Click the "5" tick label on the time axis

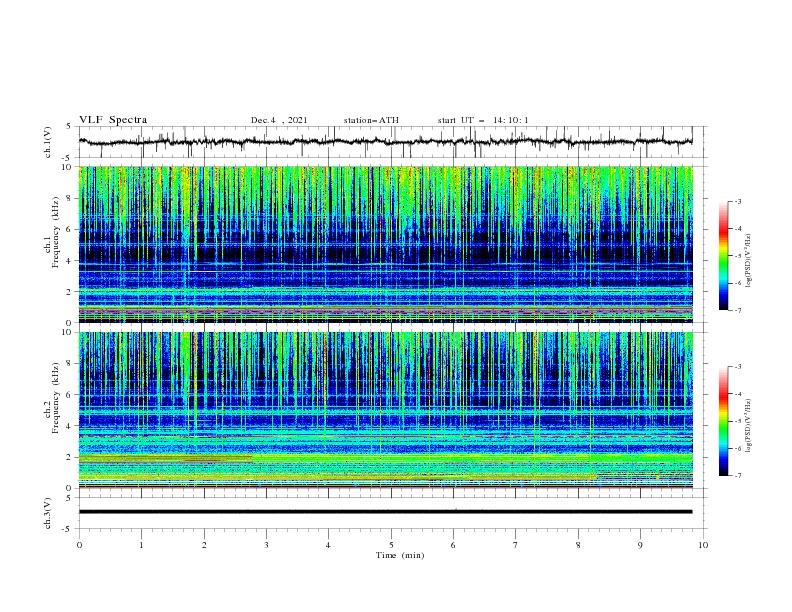click(x=391, y=545)
